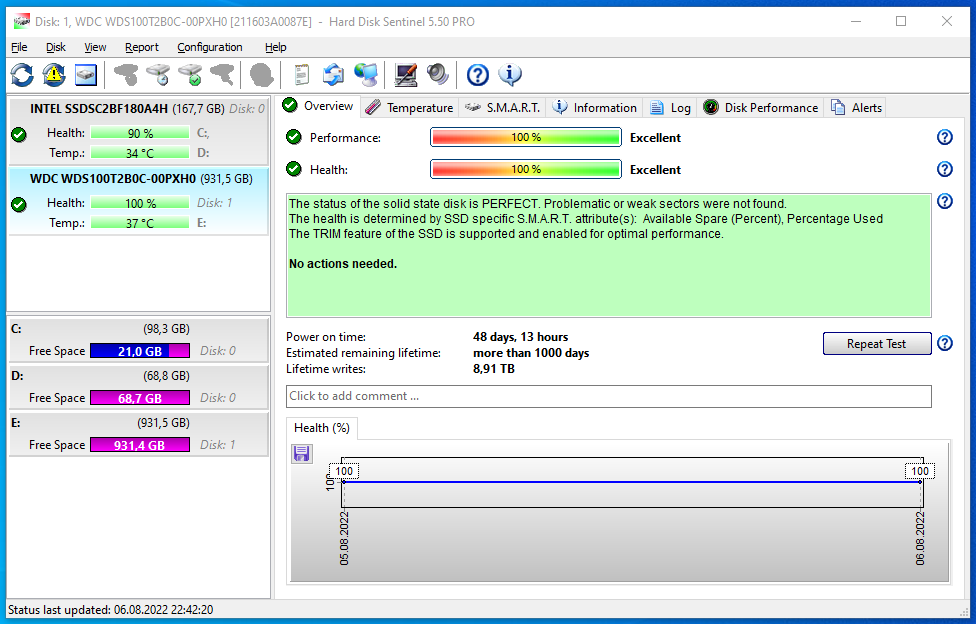Image resolution: width=976 pixels, height=624 pixels.
Task: Switch to the S.M.A.R.T. tab
Action: (503, 108)
